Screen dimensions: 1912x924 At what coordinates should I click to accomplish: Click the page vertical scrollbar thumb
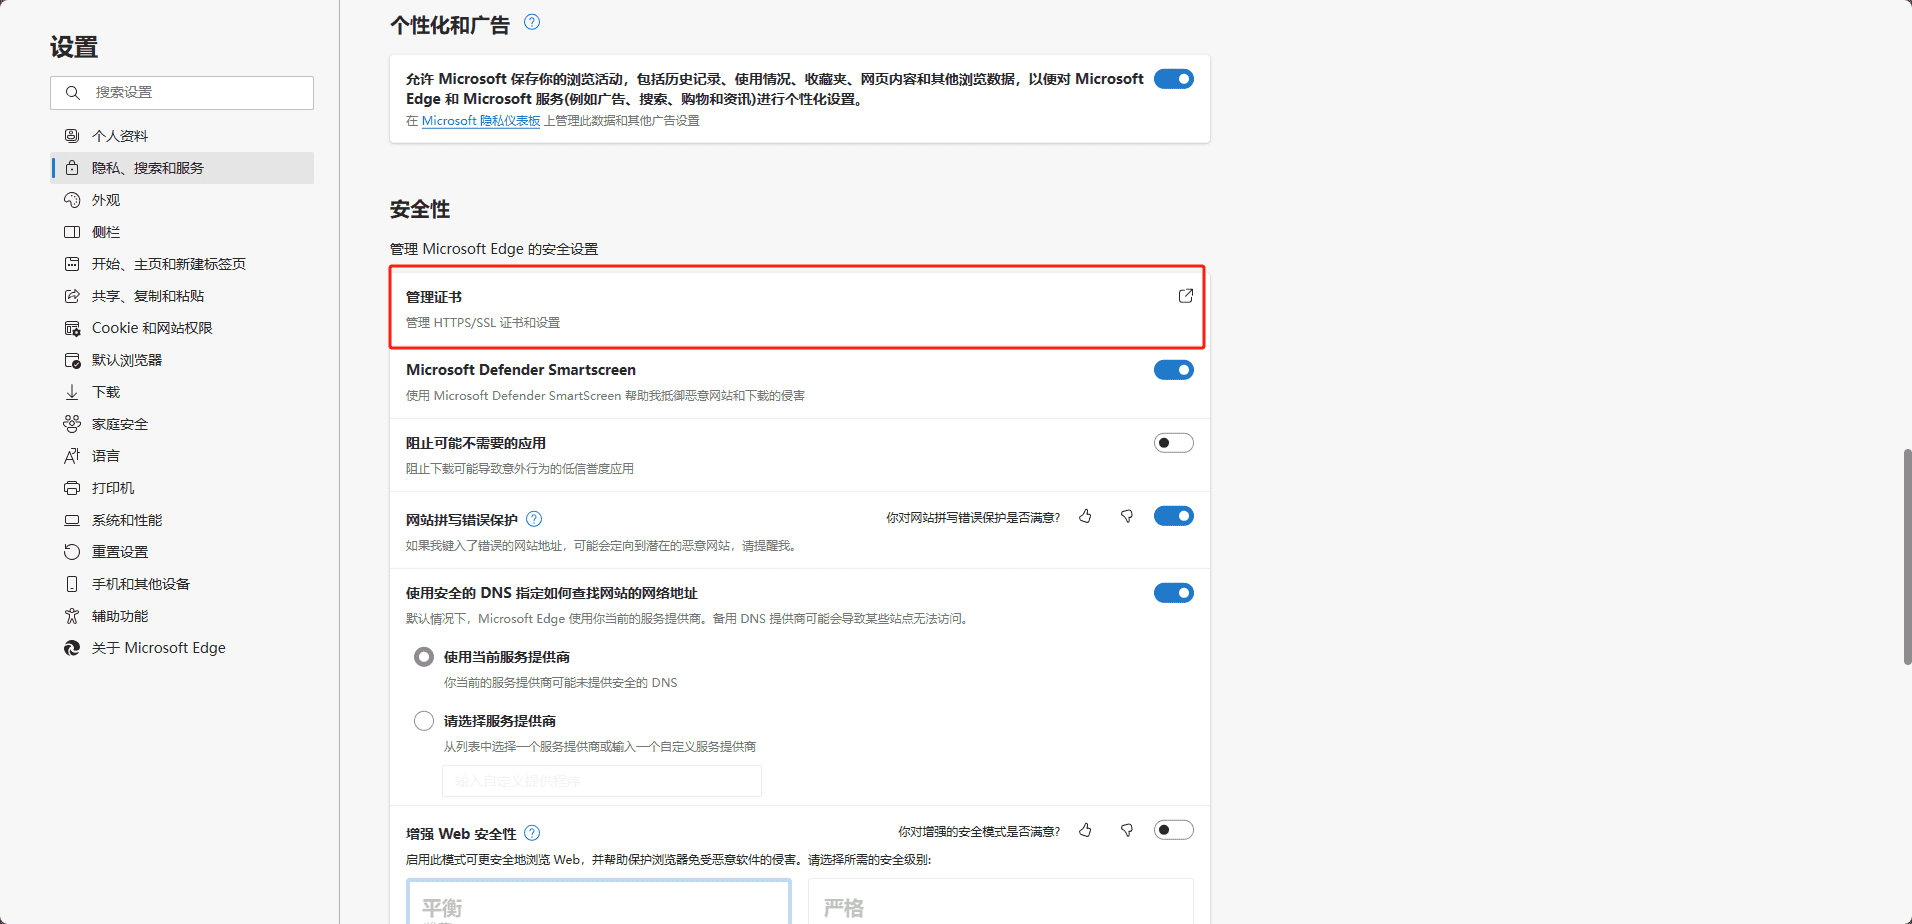[1907, 557]
